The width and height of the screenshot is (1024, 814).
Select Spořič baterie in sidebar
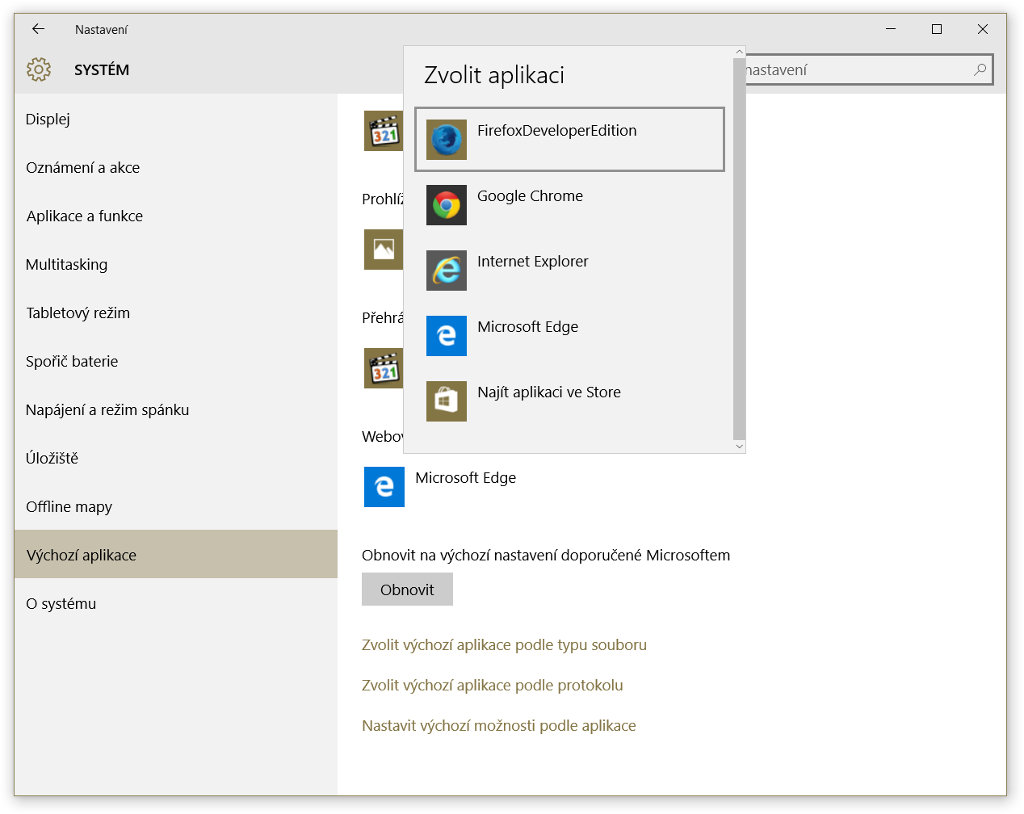[176, 361]
